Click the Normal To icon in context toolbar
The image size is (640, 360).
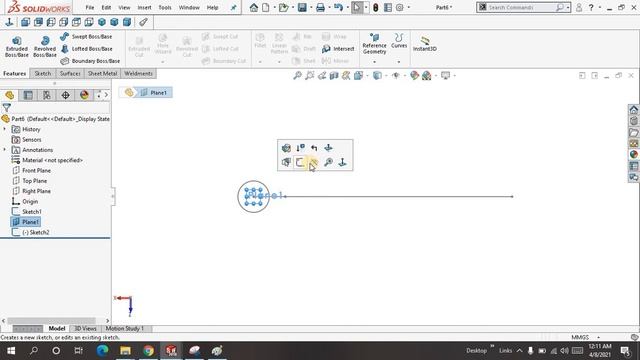click(x=342, y=162)
